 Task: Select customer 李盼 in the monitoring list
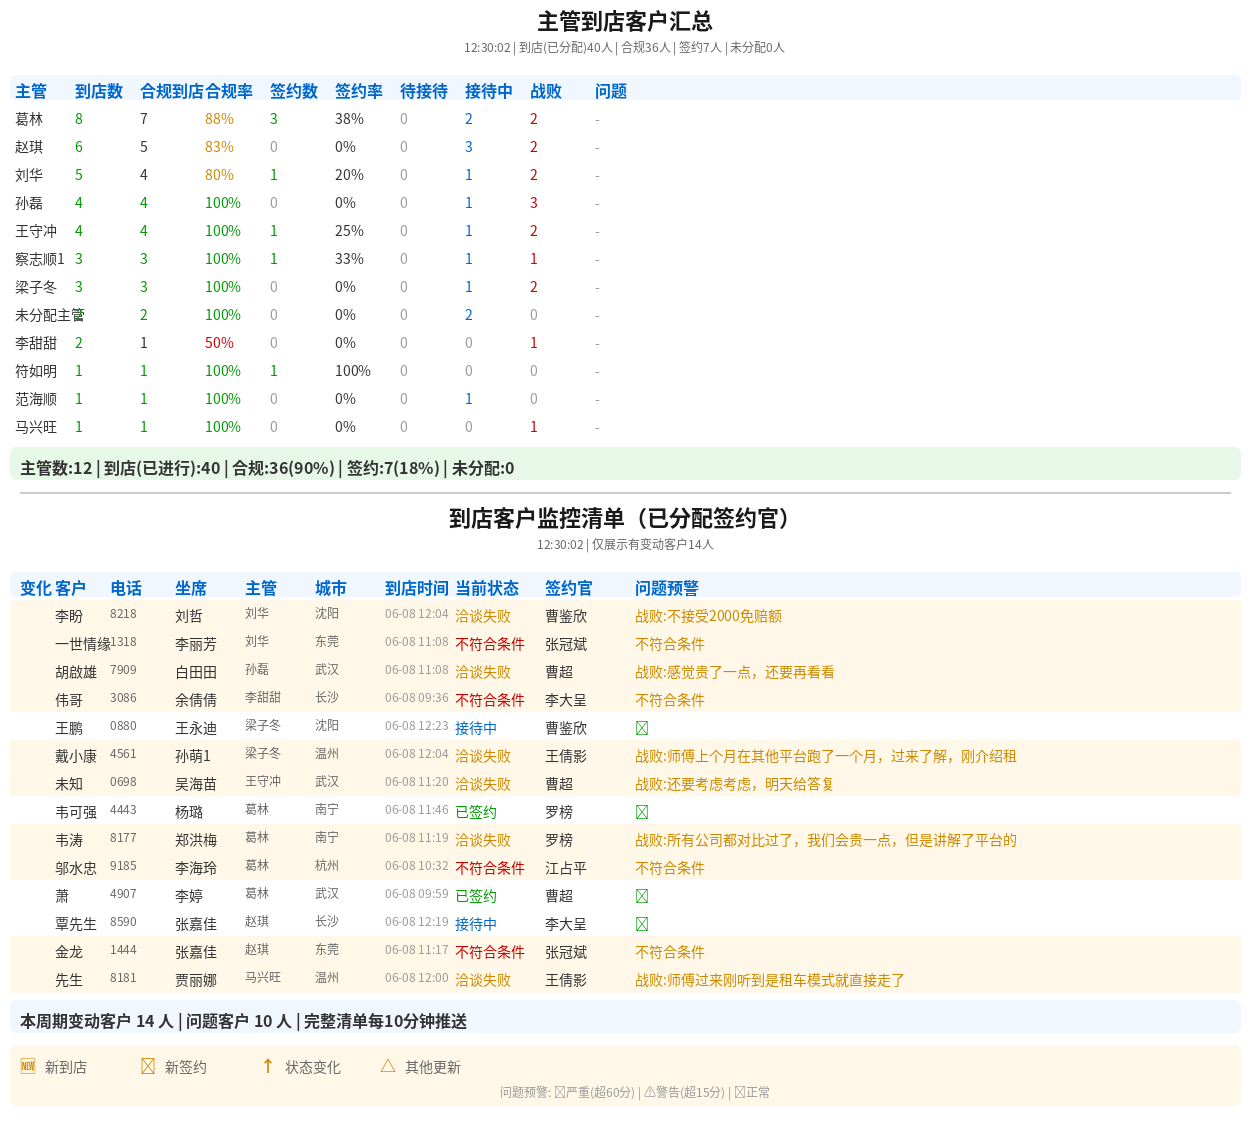tap(69, 617)
